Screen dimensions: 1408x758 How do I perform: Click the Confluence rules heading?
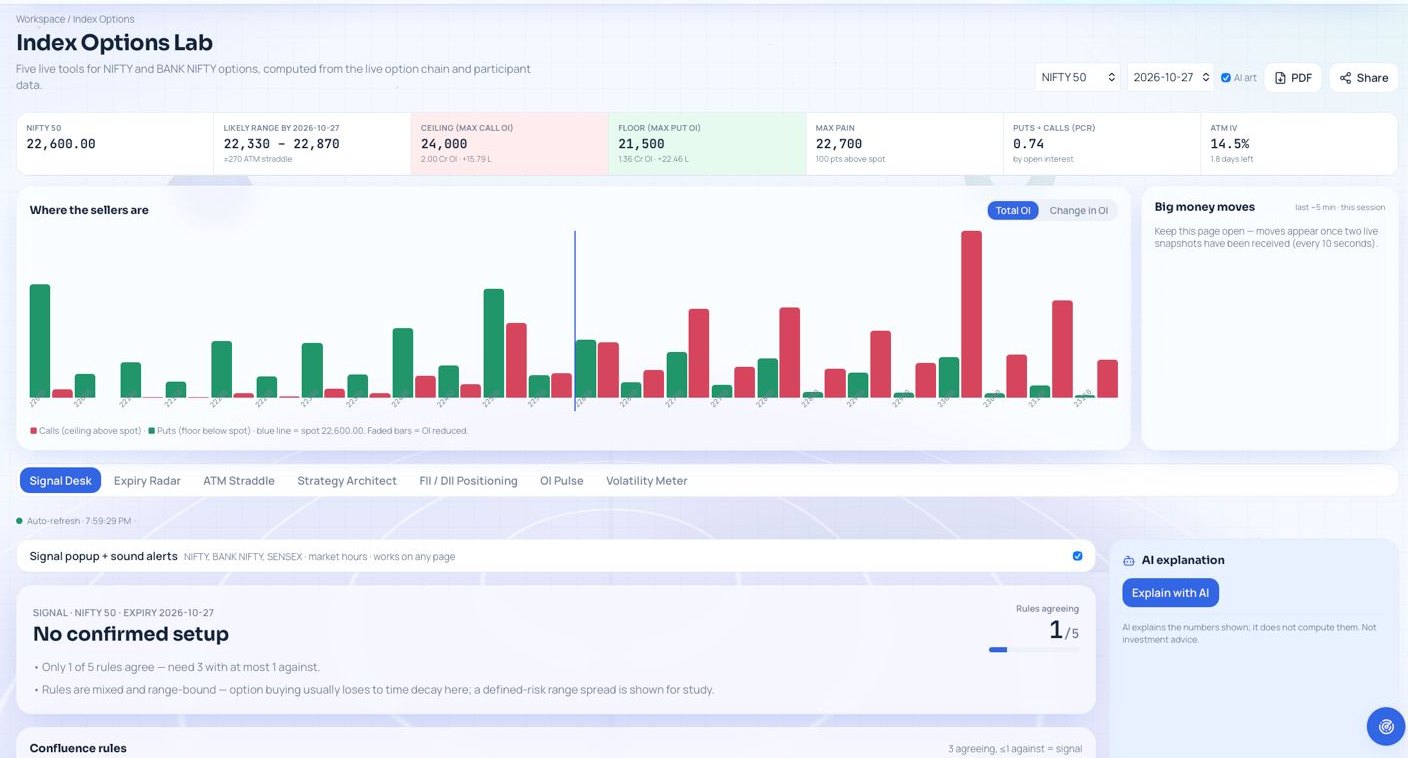click(78, 748)
